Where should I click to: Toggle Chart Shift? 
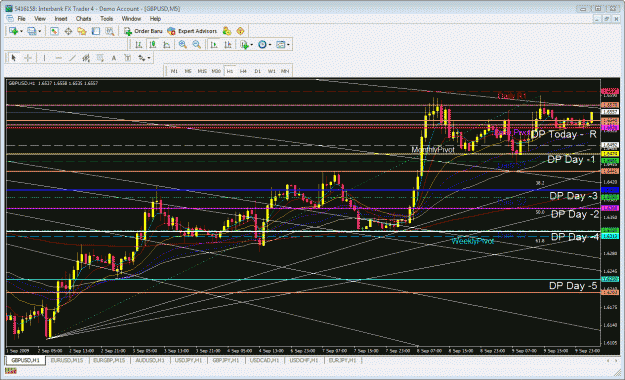(x=228, y=45)
